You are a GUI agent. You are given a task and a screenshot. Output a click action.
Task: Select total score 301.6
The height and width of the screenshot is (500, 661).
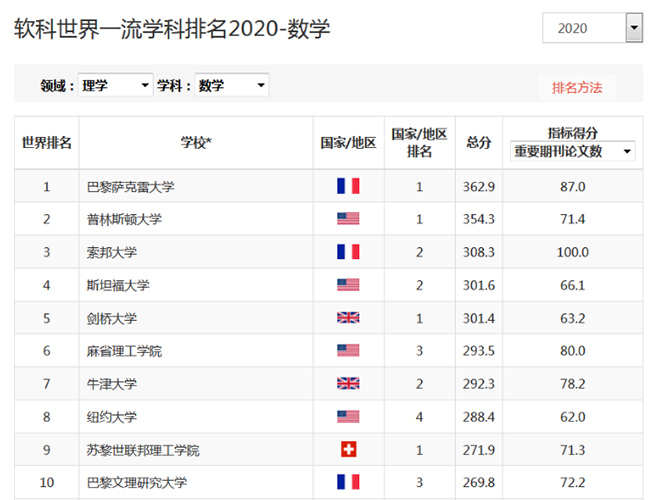click(x=479, y=285)
